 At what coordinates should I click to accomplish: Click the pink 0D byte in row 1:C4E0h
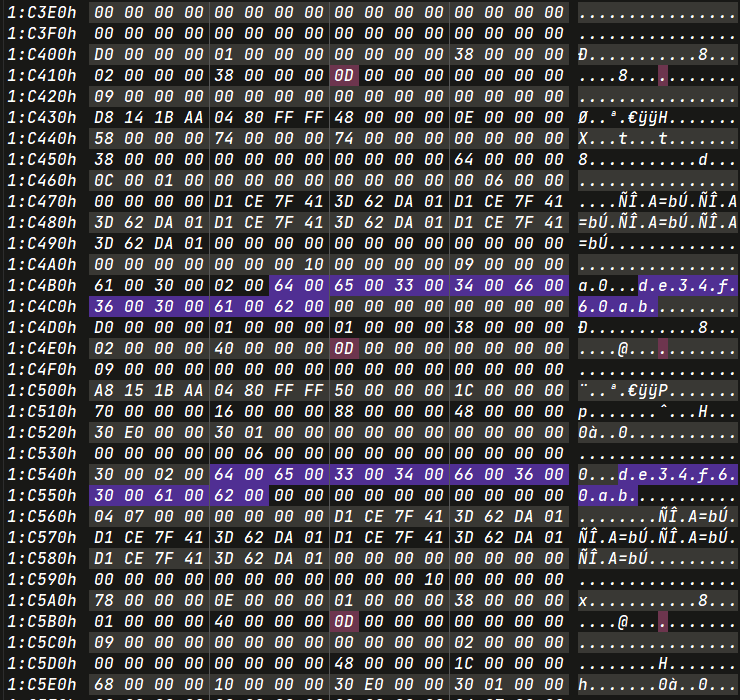342,349
